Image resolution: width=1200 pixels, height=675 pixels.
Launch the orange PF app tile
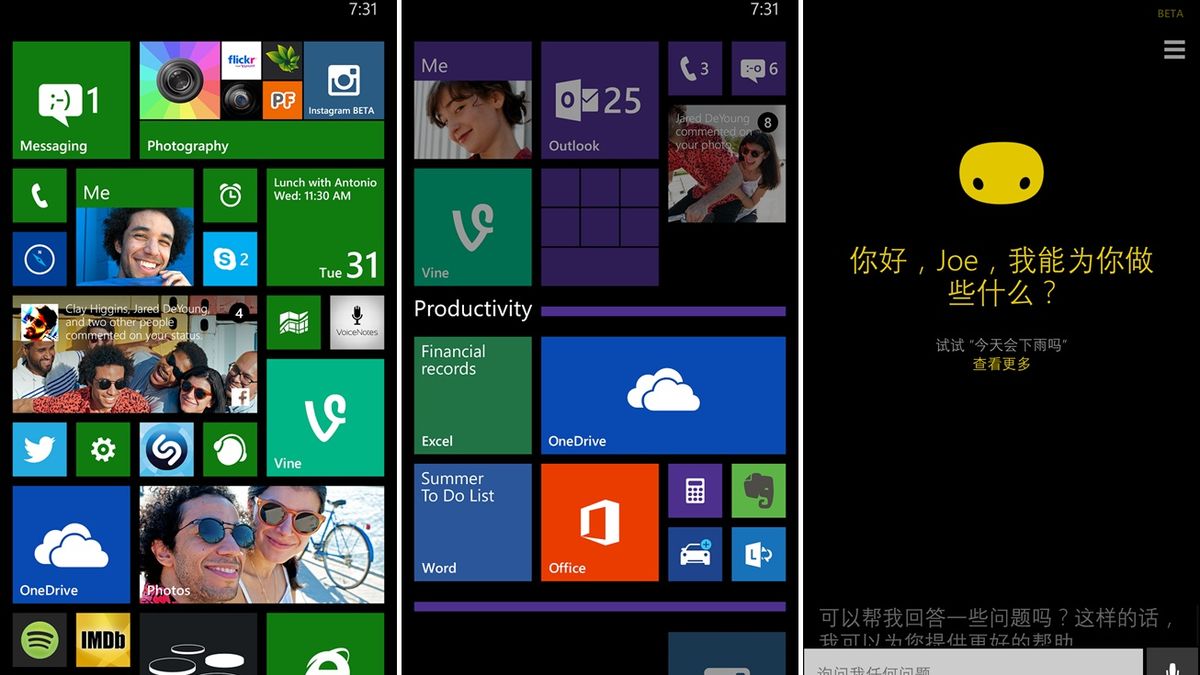[283, 100]
